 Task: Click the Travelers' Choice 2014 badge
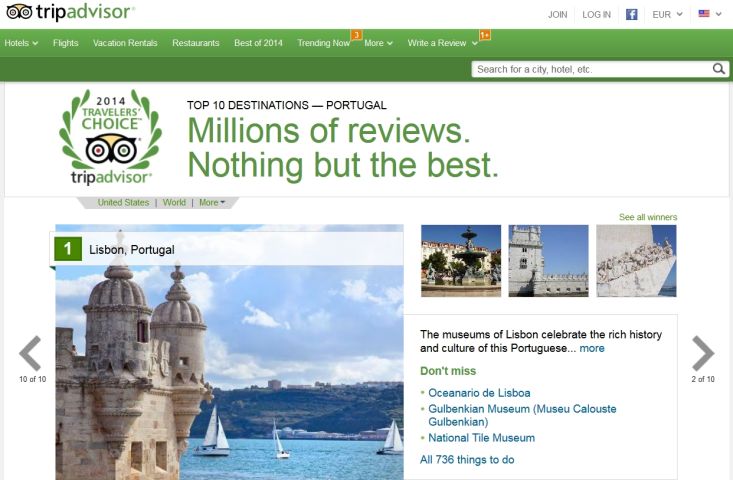point(110,137)
